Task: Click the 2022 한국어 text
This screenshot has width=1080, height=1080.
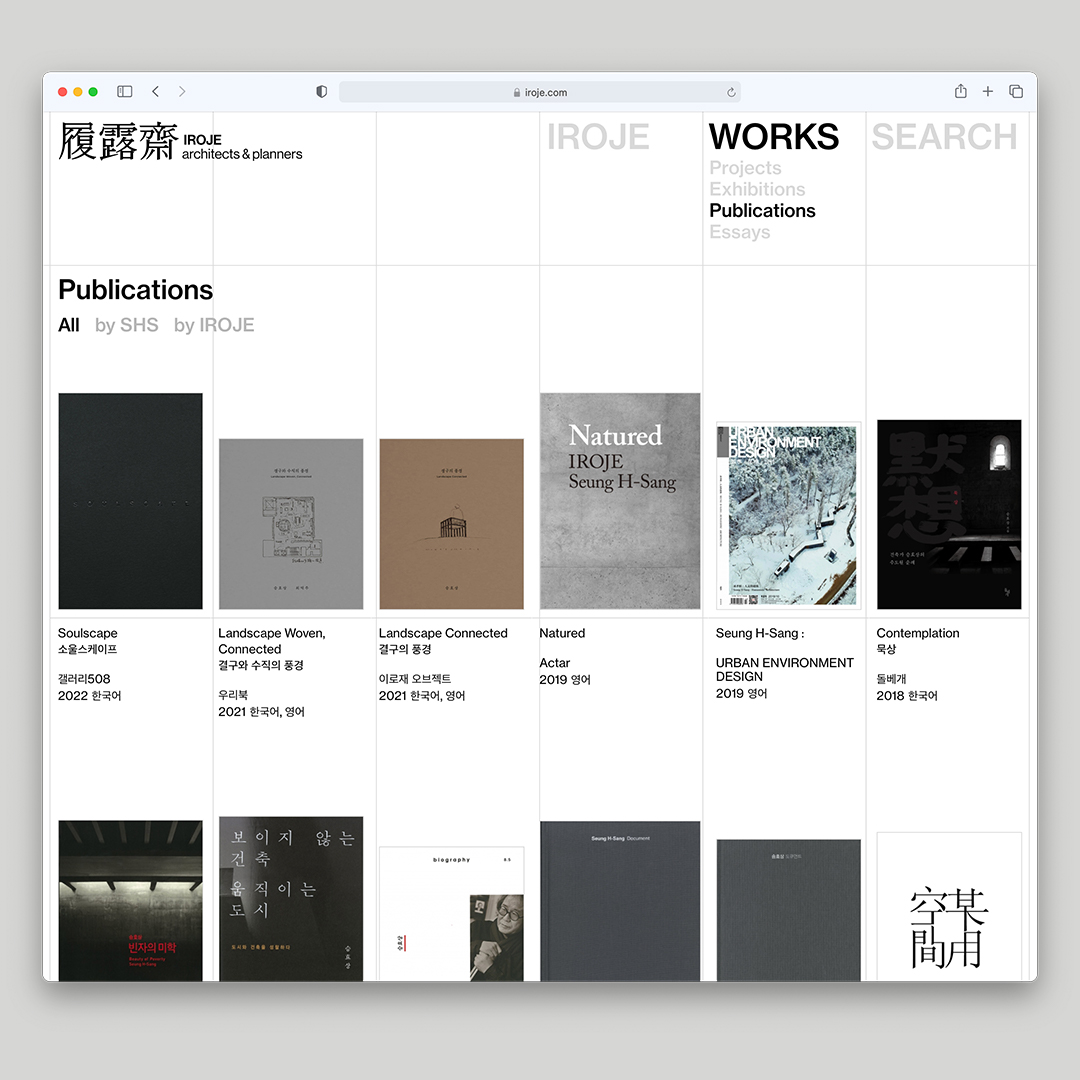Action: [90, 696]
